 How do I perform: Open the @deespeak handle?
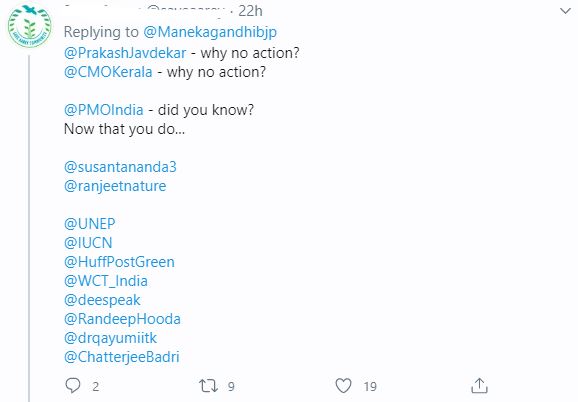(x=102, y=300)
